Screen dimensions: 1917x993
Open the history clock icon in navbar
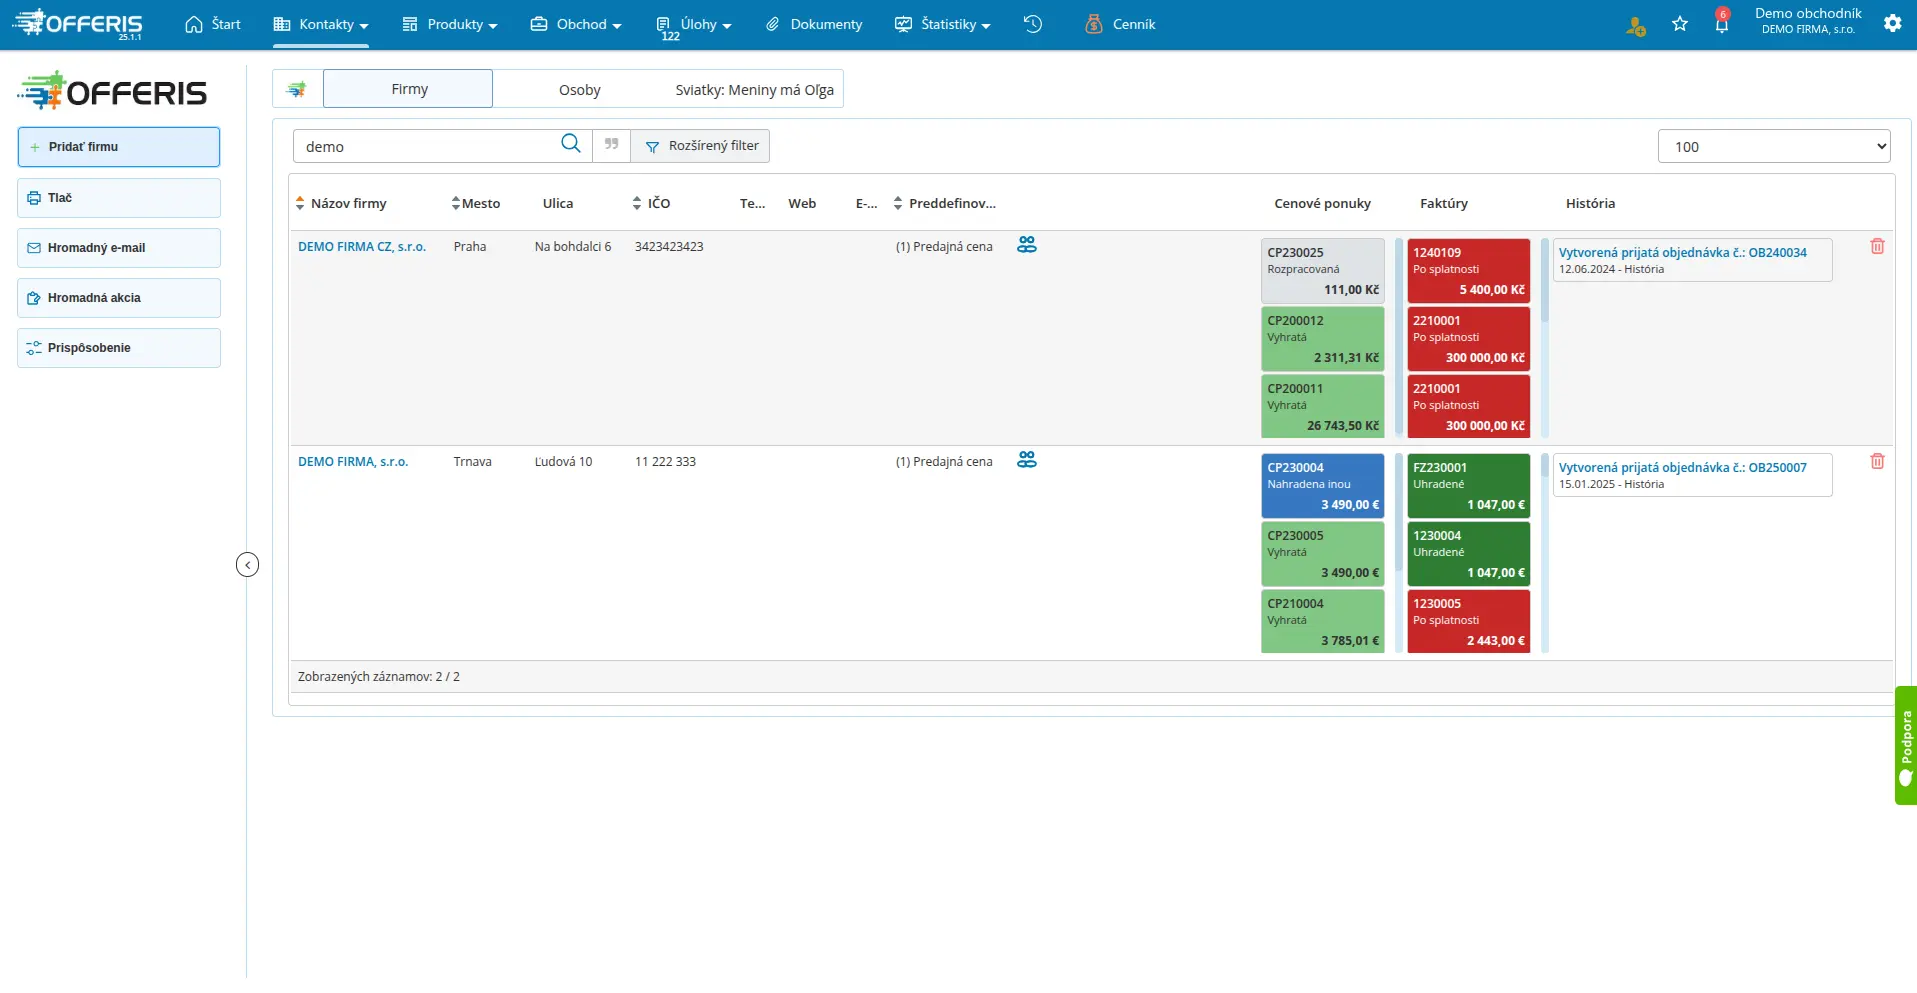click(1033, 24)
